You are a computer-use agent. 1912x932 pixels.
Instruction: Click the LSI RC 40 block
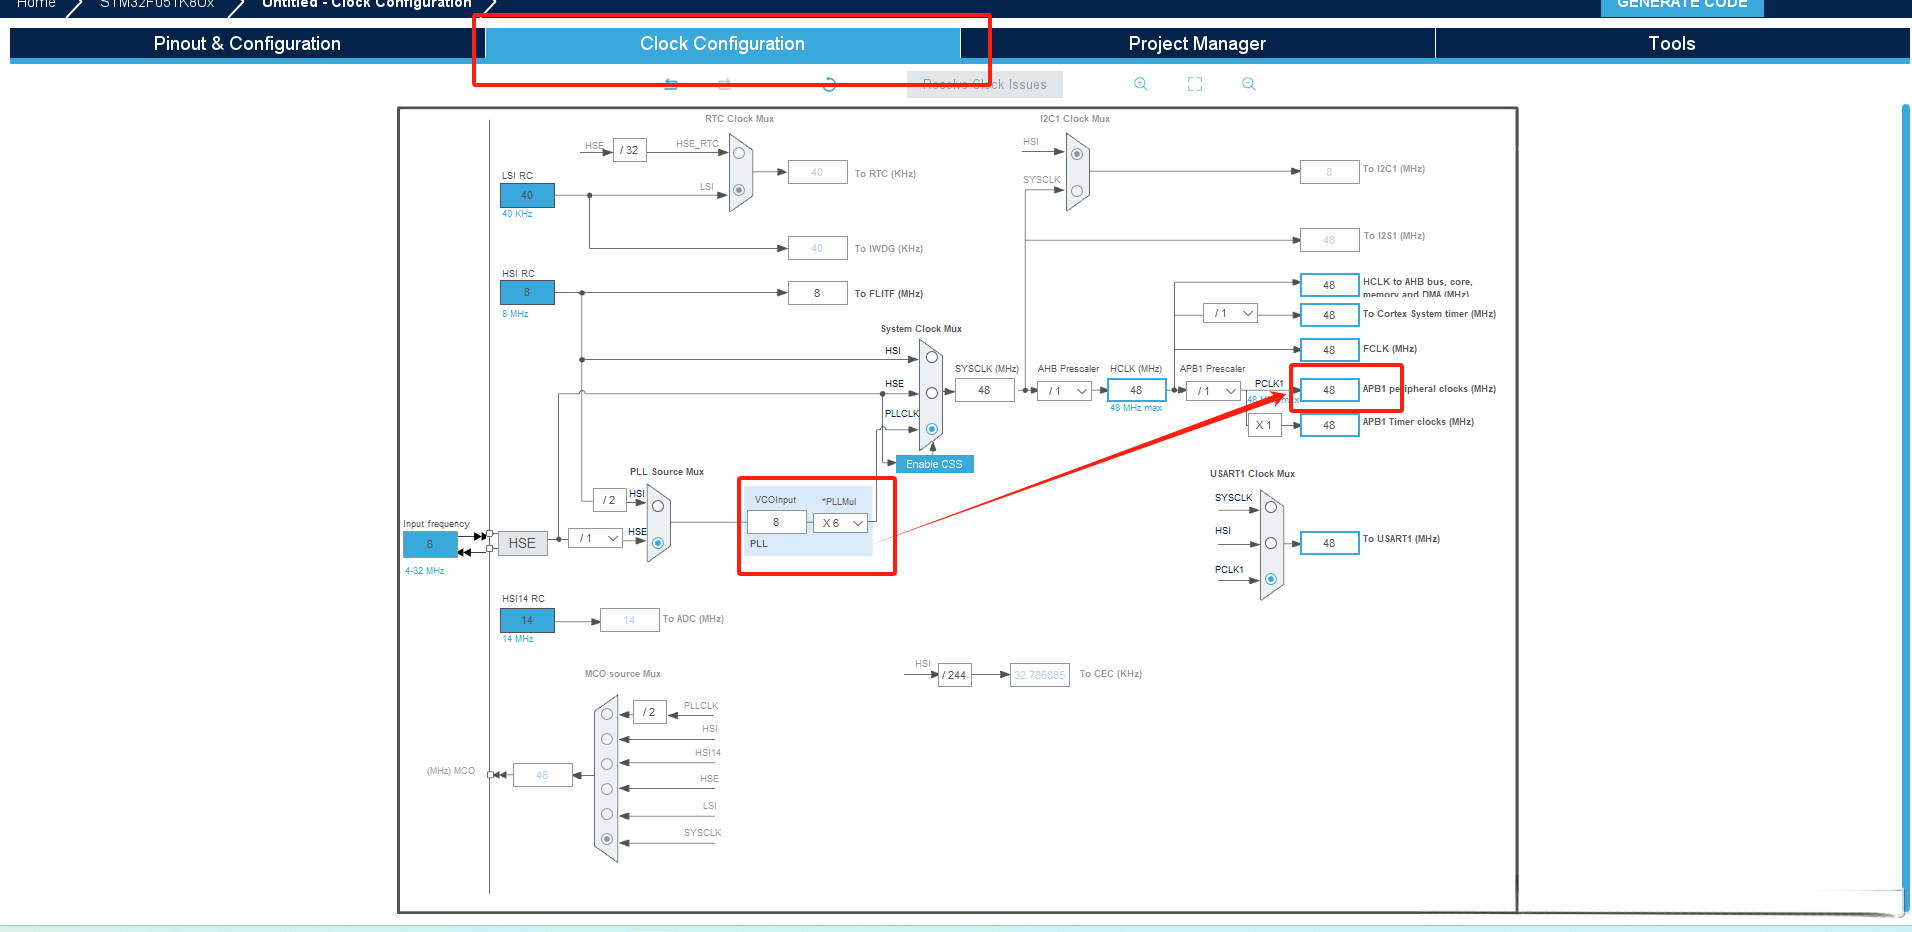pyautogui.click(x=527, y=195)
